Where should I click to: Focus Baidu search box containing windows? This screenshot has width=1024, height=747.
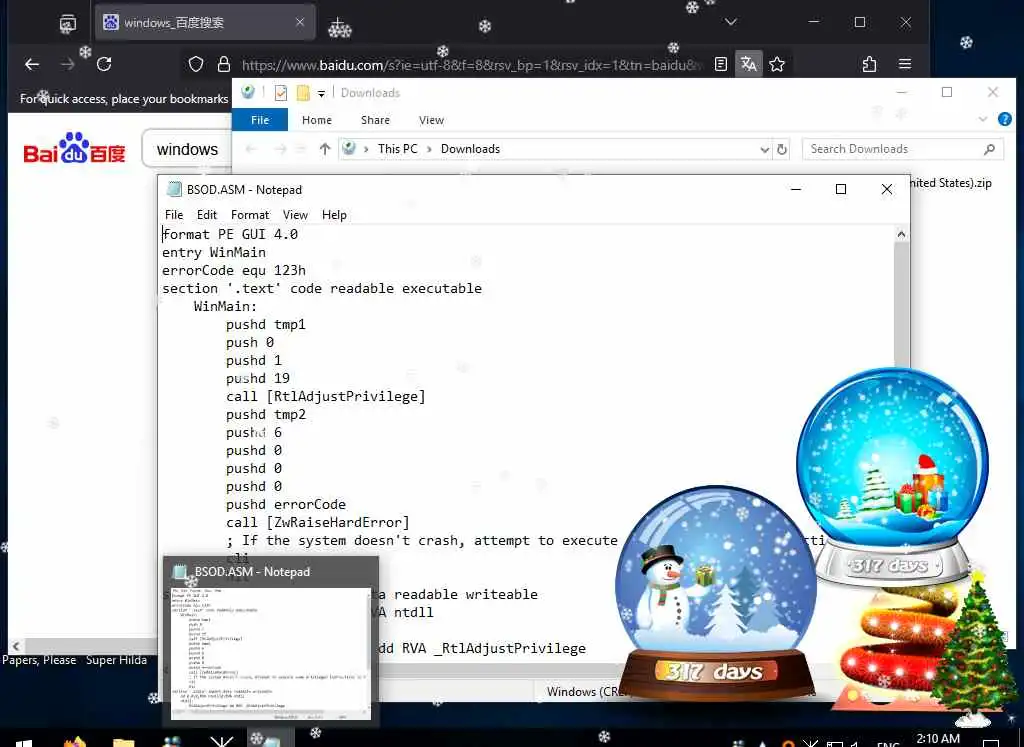(187, 150)
